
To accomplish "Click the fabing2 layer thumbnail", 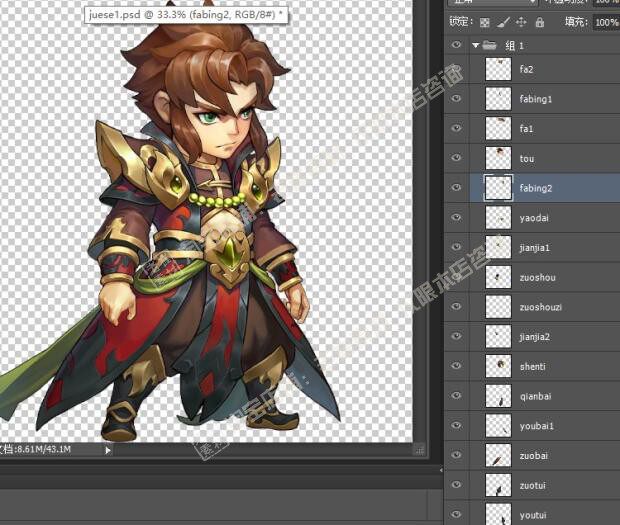I will (498, 188).
